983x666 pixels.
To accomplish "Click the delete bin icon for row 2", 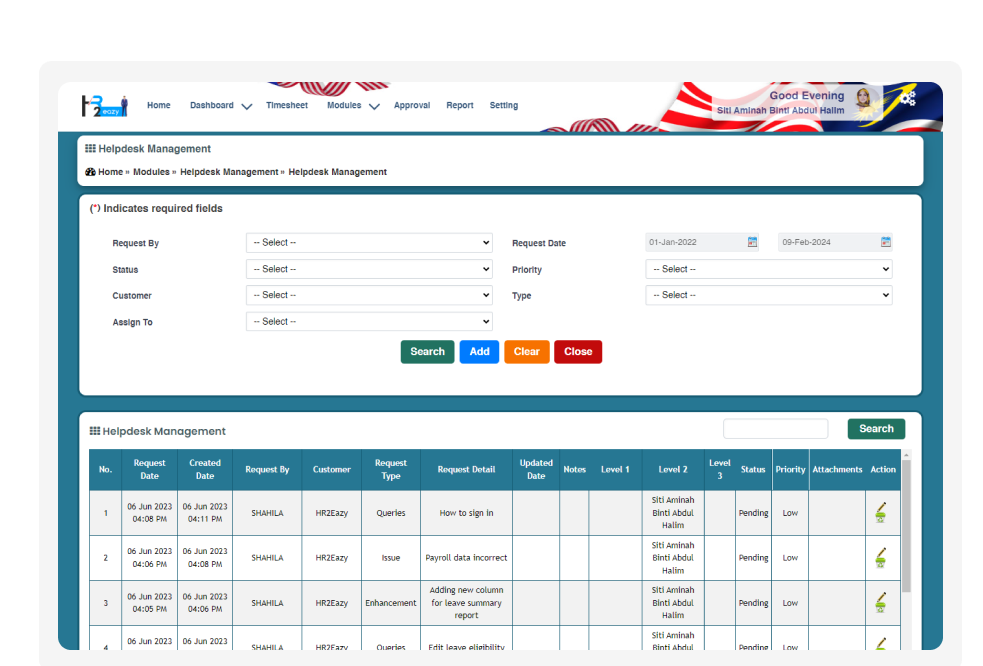I will (880, 564).
